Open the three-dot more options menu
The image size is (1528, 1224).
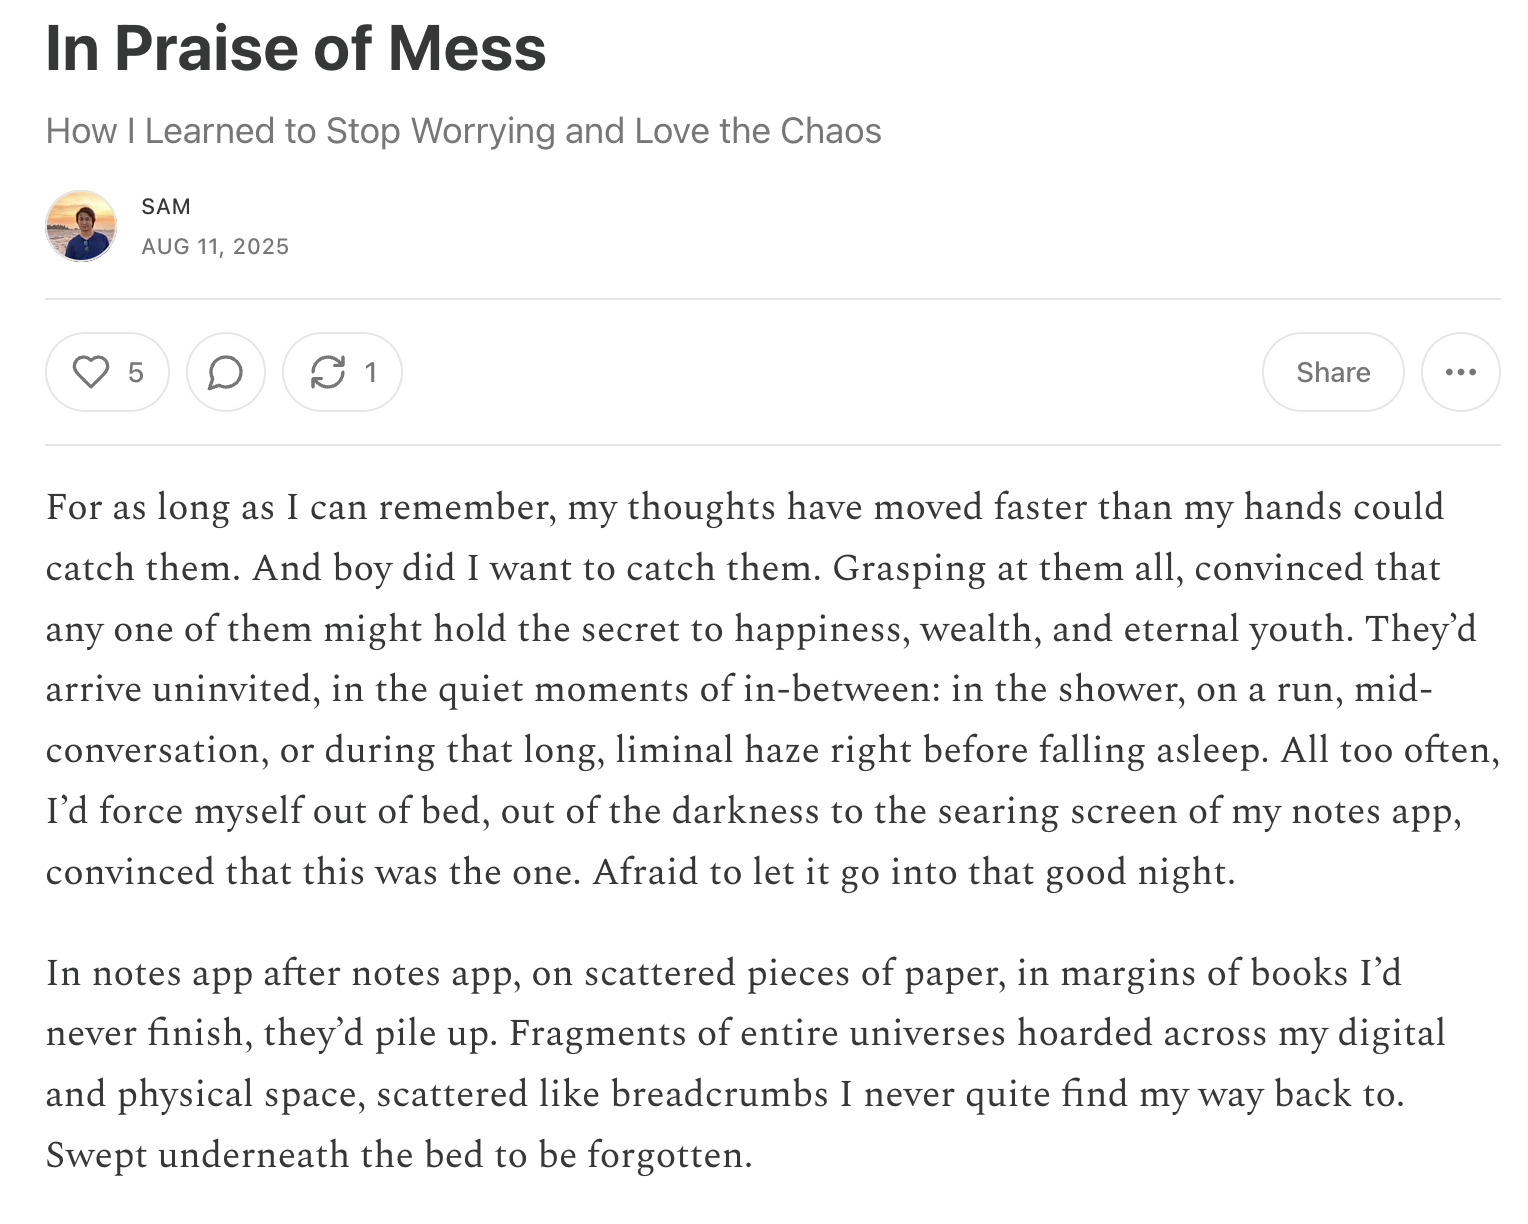click(x=1460, y=372)
